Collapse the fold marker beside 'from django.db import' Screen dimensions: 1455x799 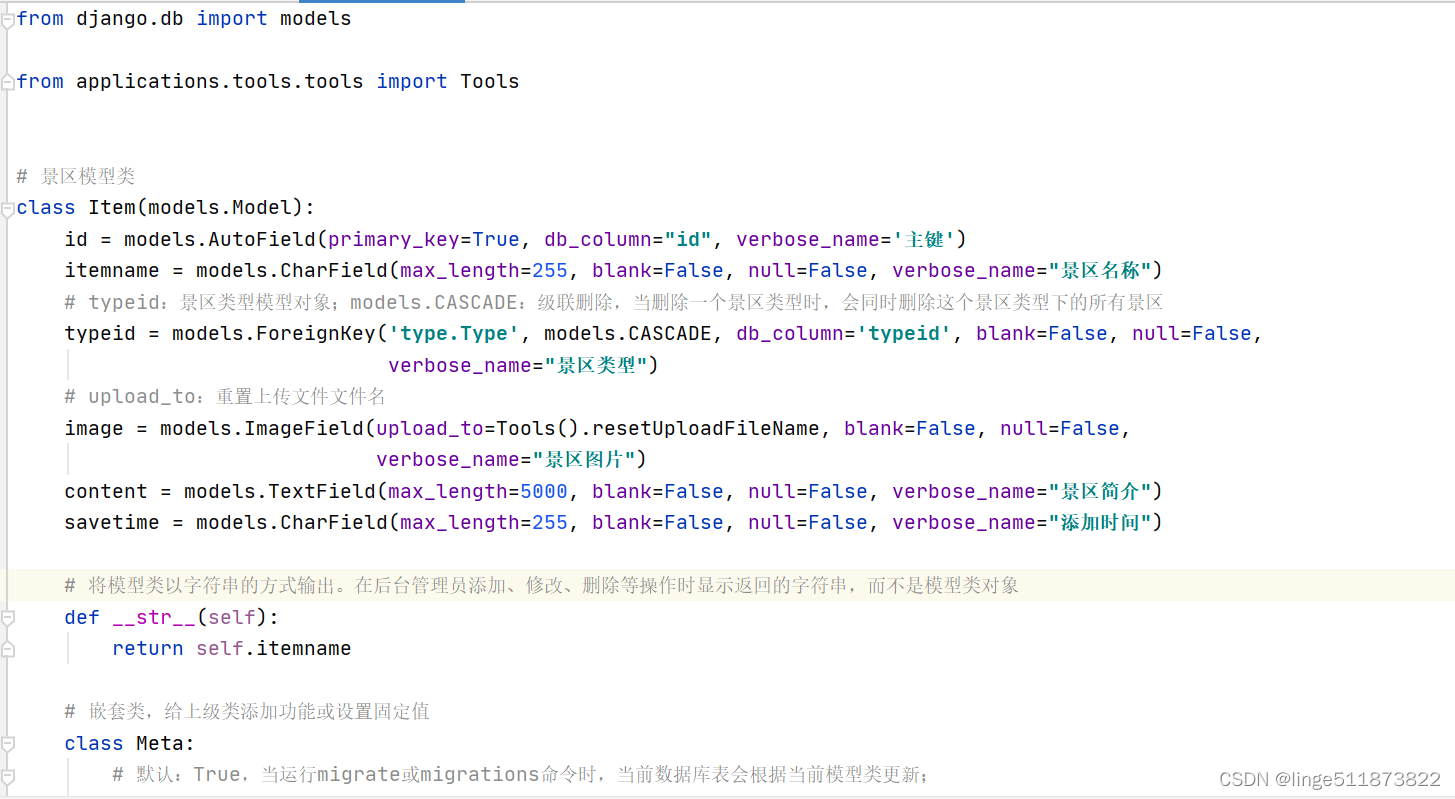click(x=7, y=19)
